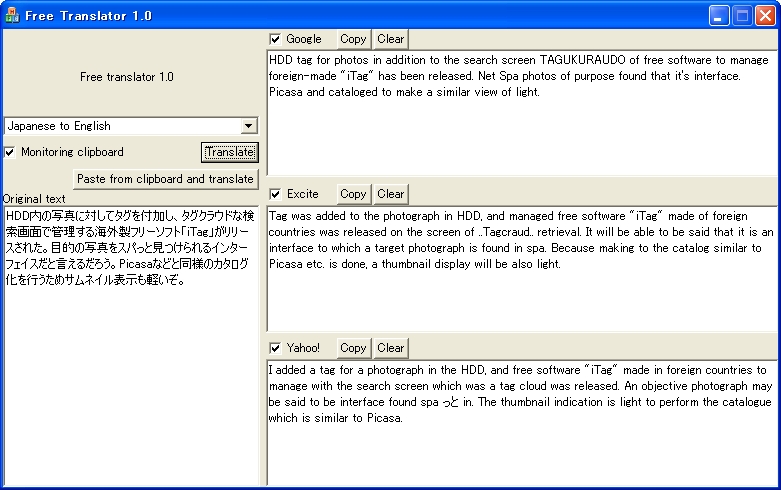Clear the Excite translation result
Image resolution: width=781 pixels, height=490 pixels.
390,194
